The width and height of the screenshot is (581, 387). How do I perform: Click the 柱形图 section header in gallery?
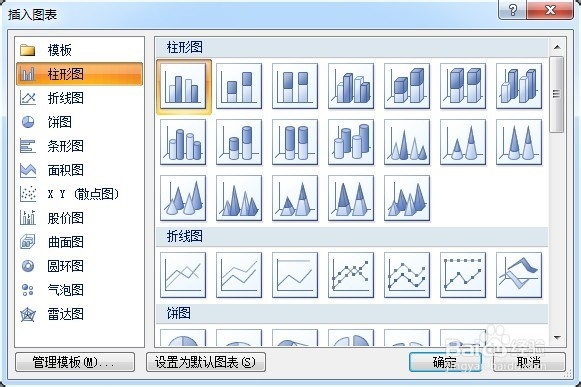click(x=352, y=47)
